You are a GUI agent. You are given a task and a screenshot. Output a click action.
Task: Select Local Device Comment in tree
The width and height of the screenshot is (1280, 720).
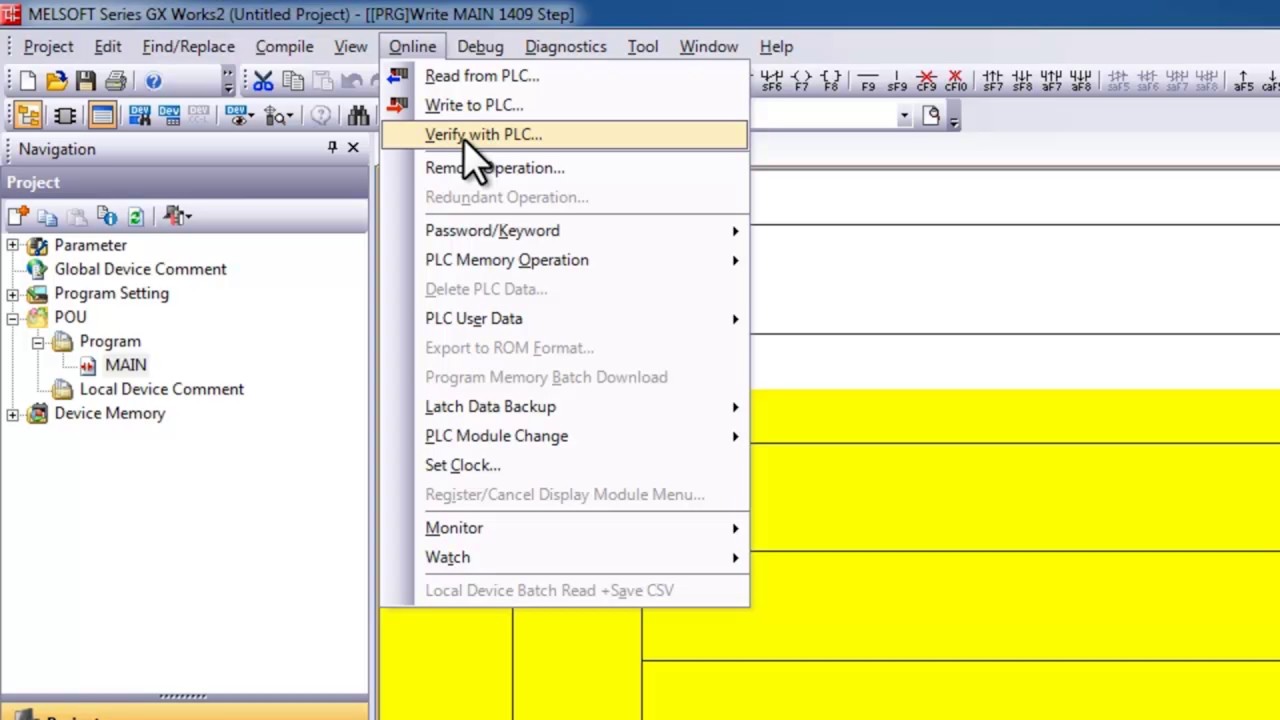(161, 389)
